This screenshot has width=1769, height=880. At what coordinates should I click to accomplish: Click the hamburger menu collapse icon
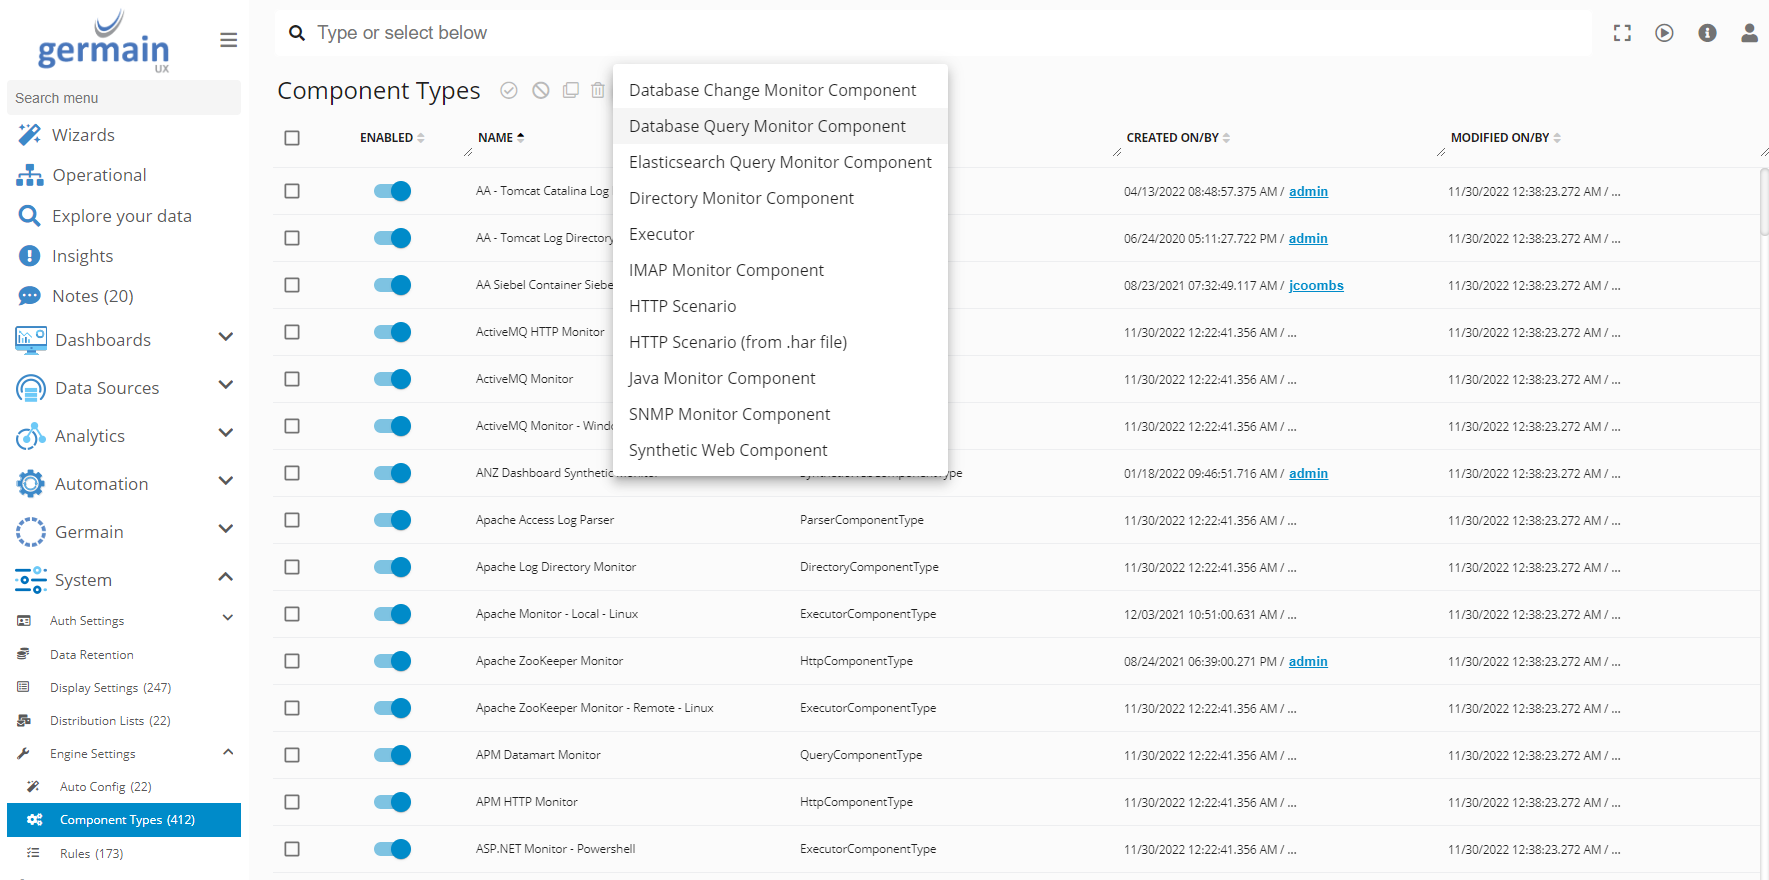[228, 40]
